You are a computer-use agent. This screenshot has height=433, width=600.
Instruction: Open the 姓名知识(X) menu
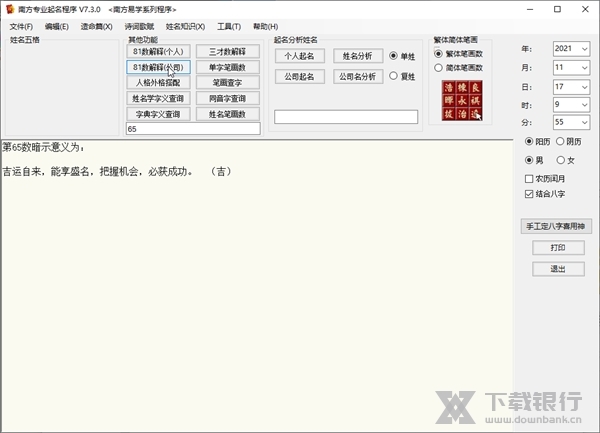click(x=185, y=26)
